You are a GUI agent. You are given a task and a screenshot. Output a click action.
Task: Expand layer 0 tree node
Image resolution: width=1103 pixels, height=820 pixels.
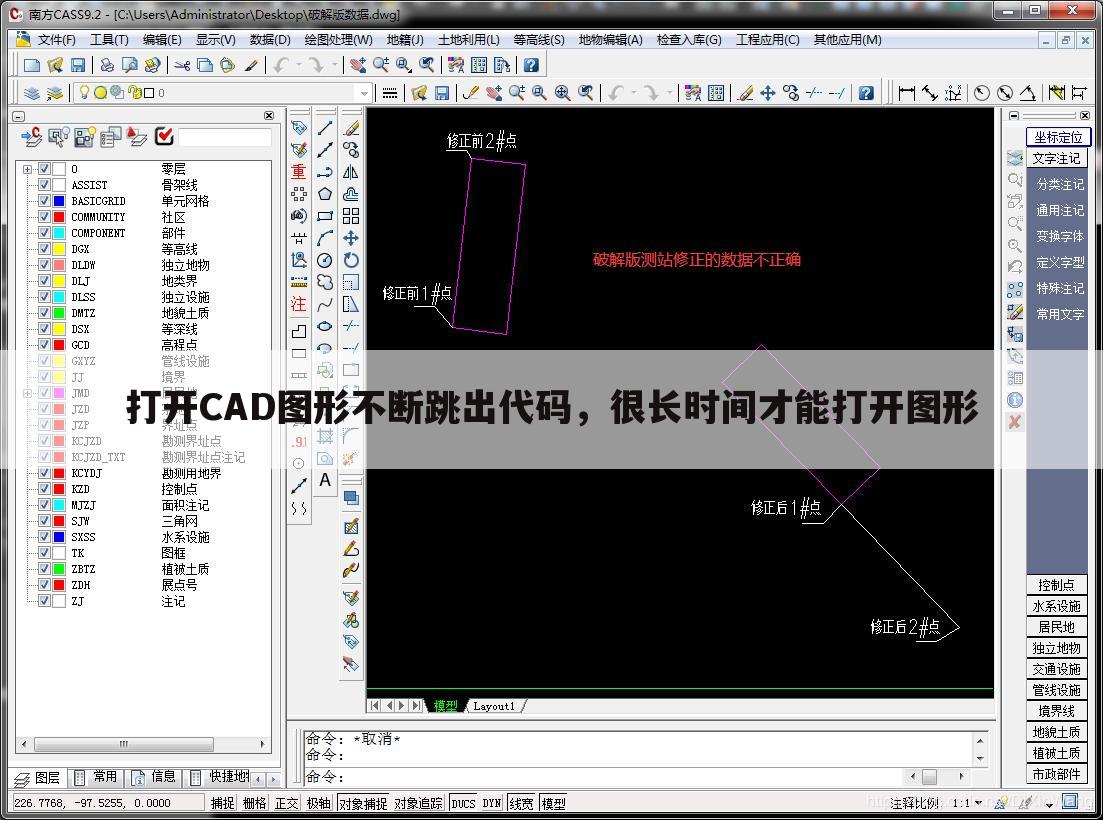[27, 169]
